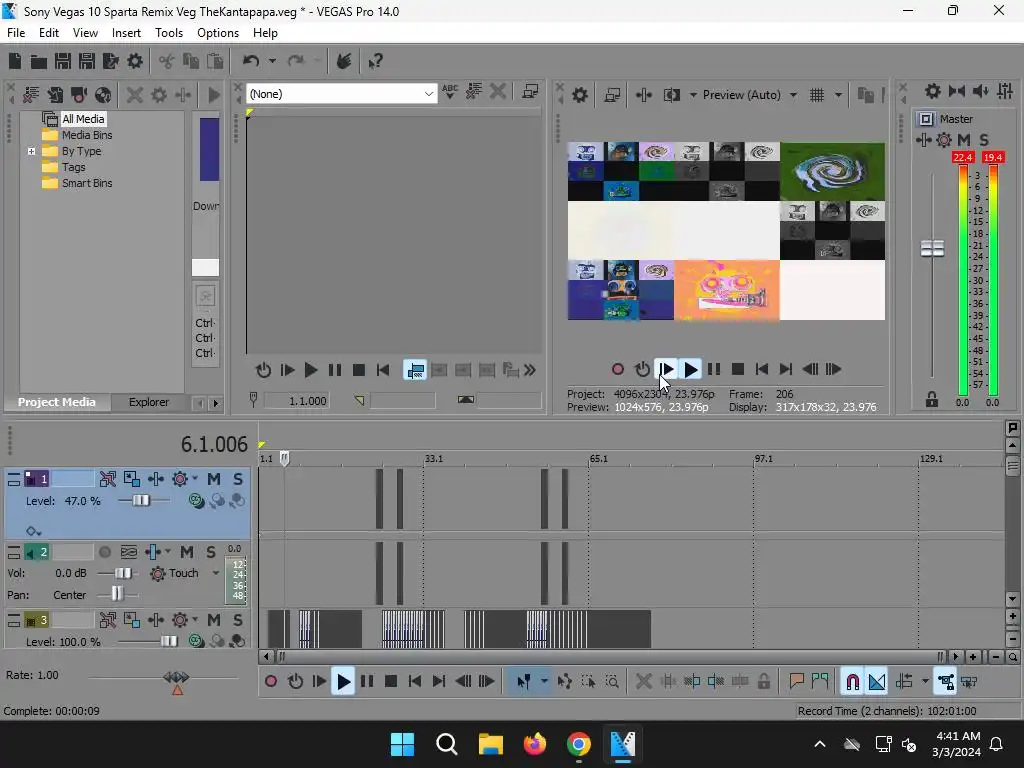Screen dimensions: 1024x768
Task: Mute audio track 2
Action: [187, 552]
